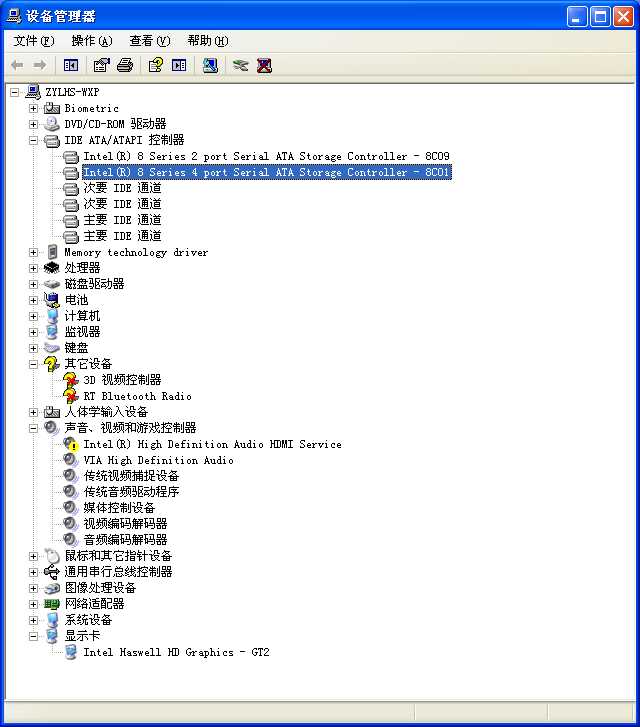Maximize the 设备管理器 window
640x727 pixels.
click(x=600, y=17)
